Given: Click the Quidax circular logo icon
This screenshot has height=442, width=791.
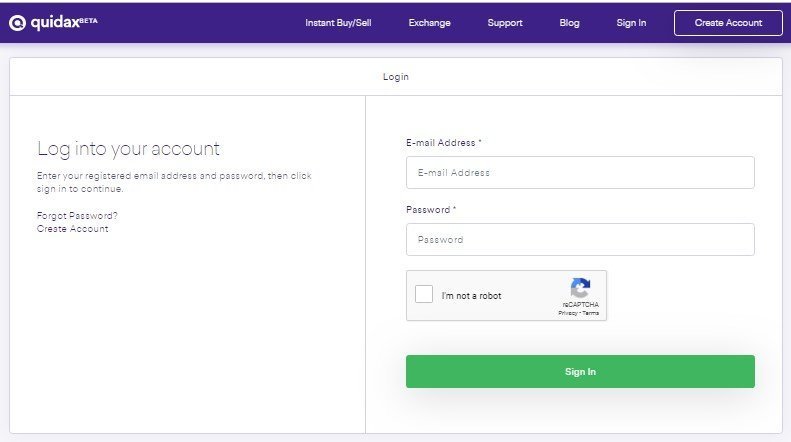Looking at the screenshot, I should [17, 23].
